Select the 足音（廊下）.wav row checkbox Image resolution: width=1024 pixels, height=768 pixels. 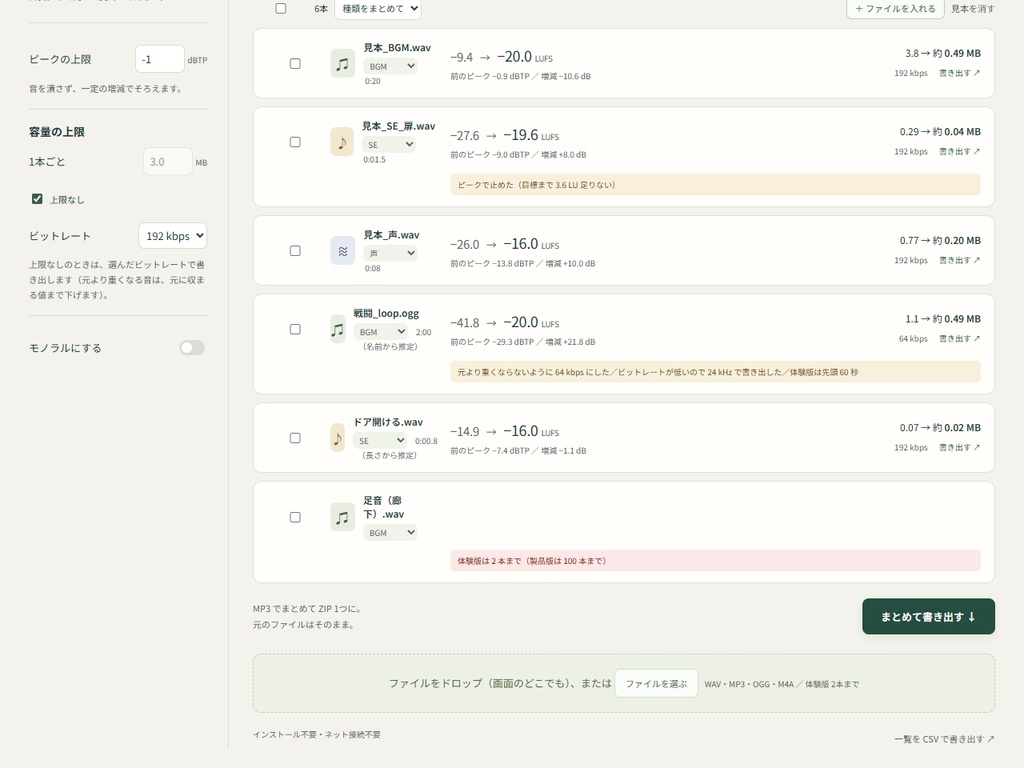(x=295, y=517)
